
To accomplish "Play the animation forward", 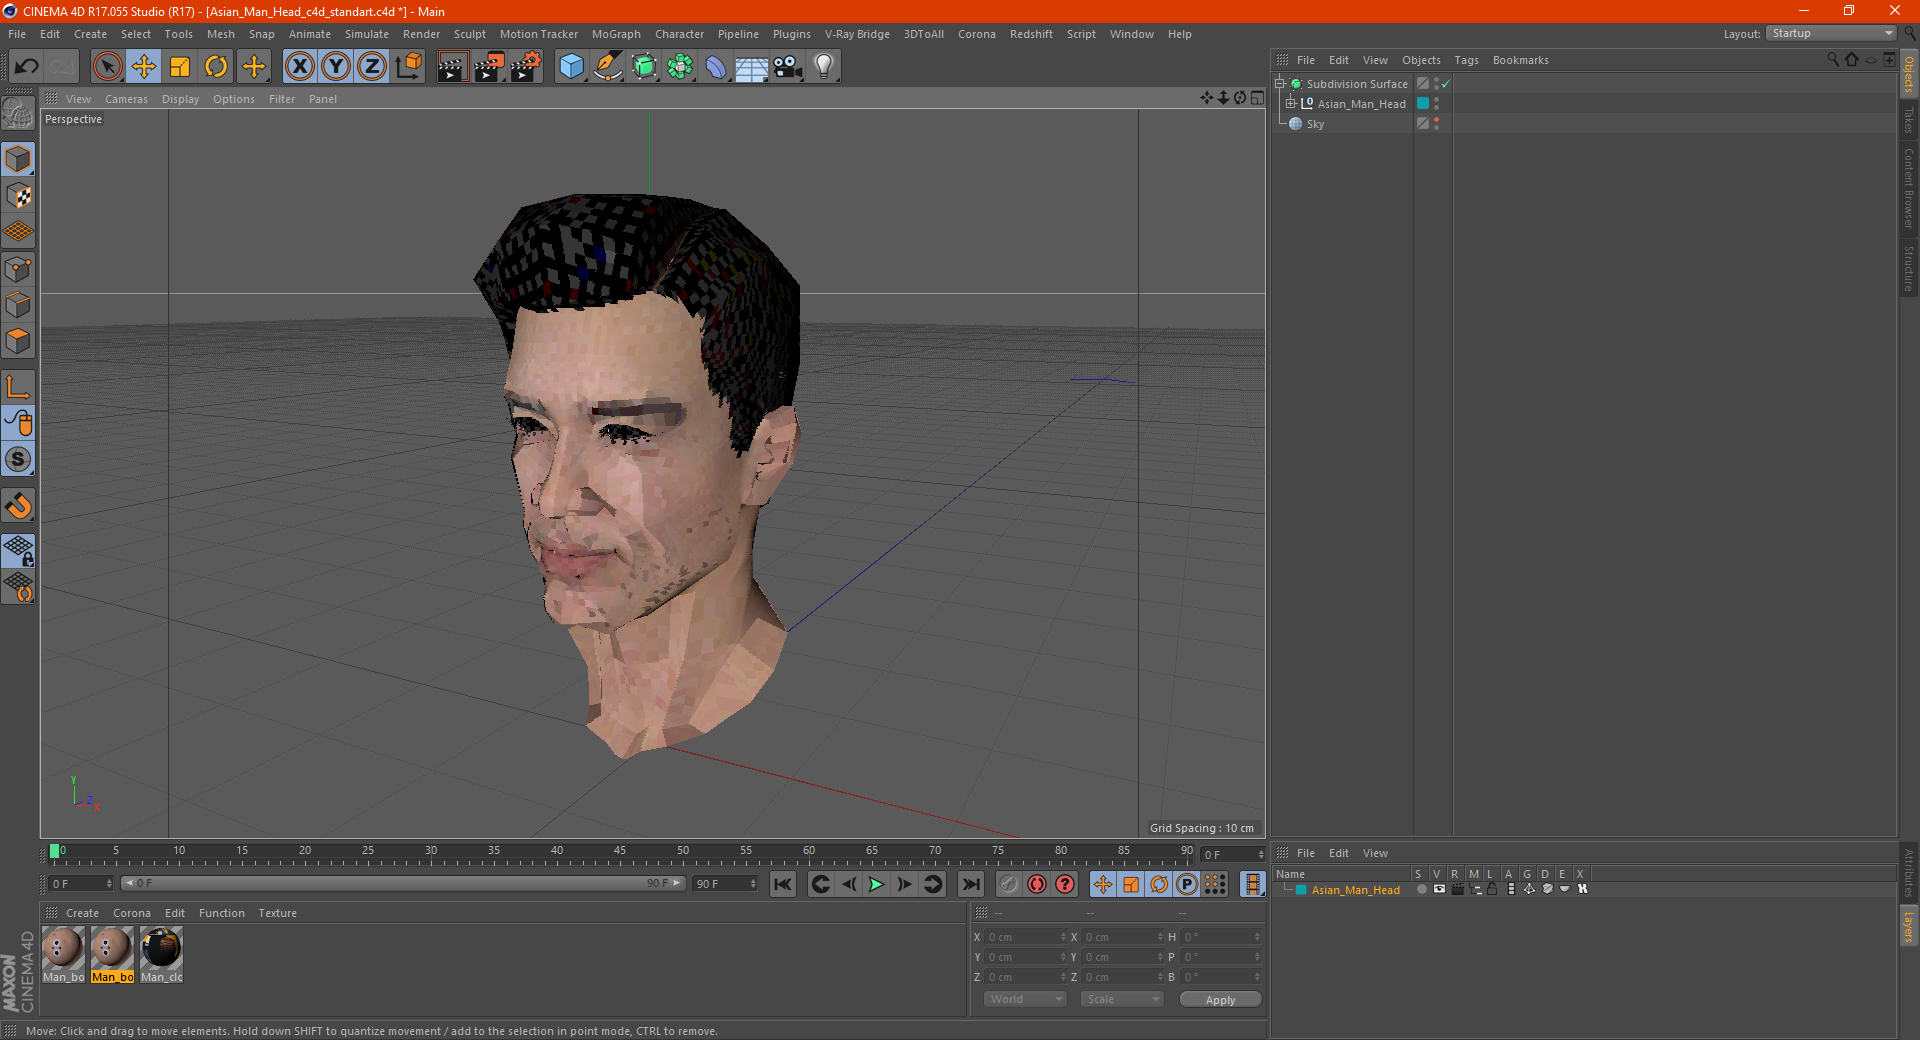I will click(876, 884).
